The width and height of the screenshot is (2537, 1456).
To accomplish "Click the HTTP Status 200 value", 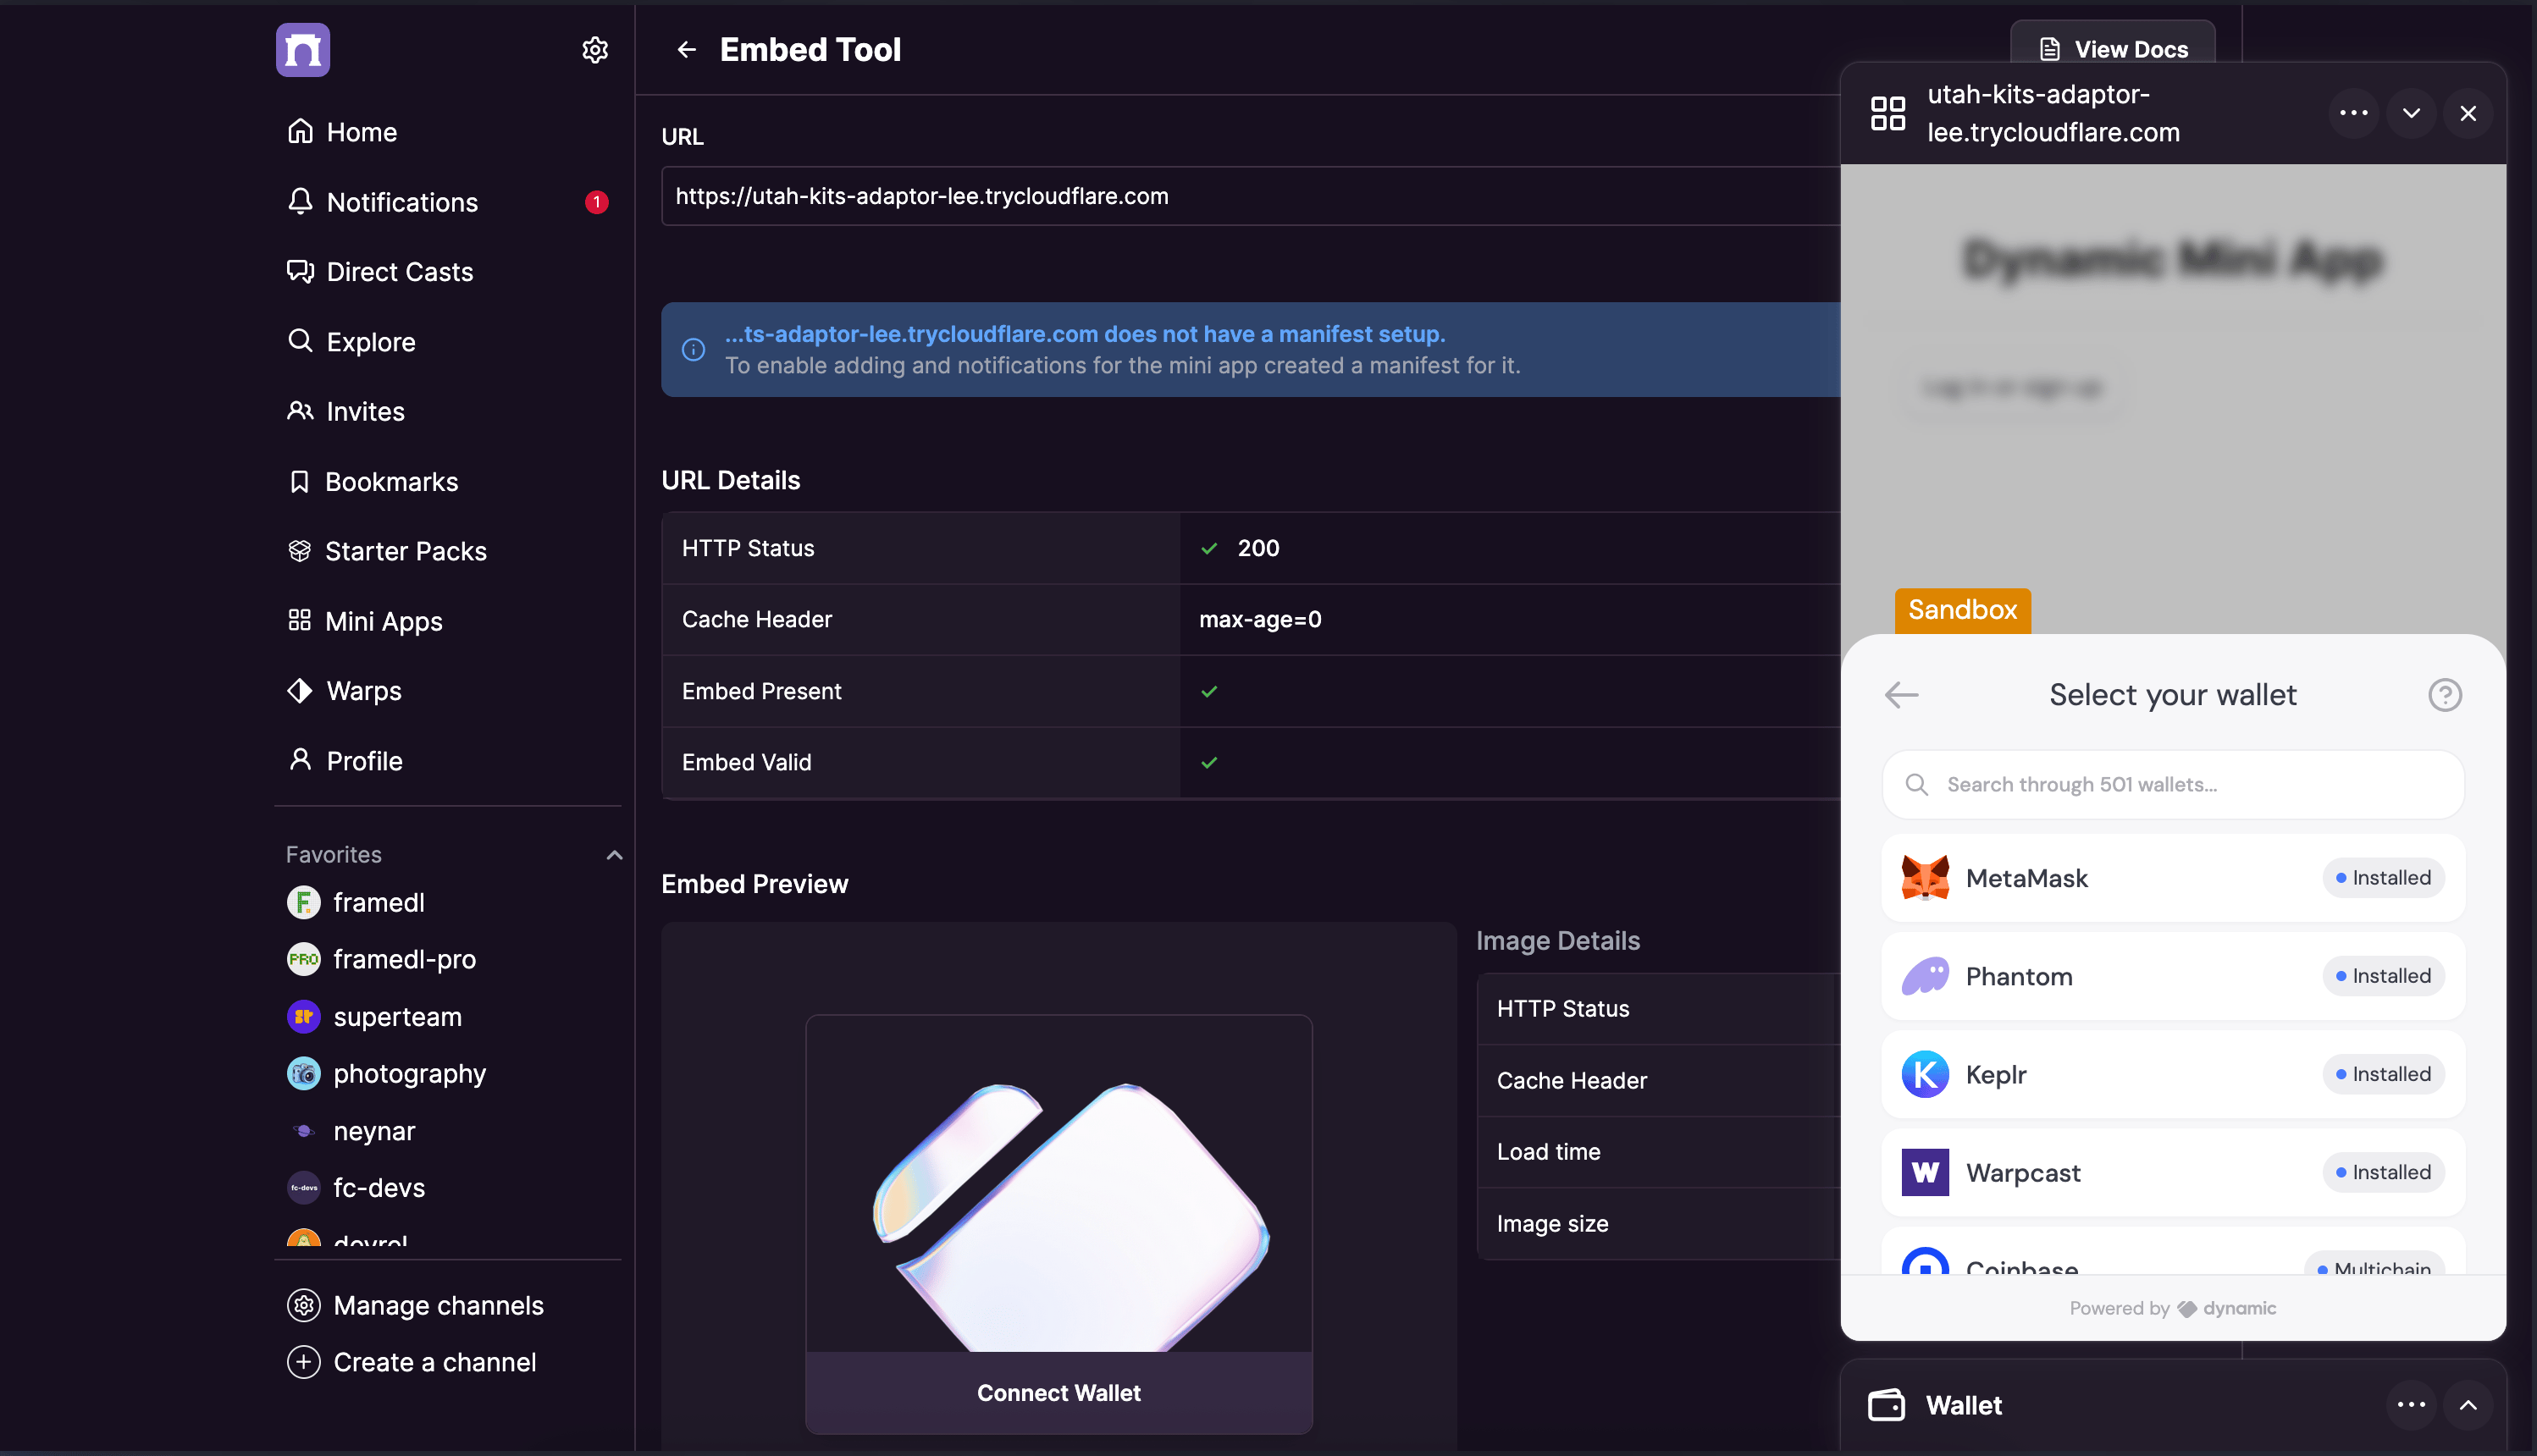I will pyautogui.click(x=1258, y=548).
